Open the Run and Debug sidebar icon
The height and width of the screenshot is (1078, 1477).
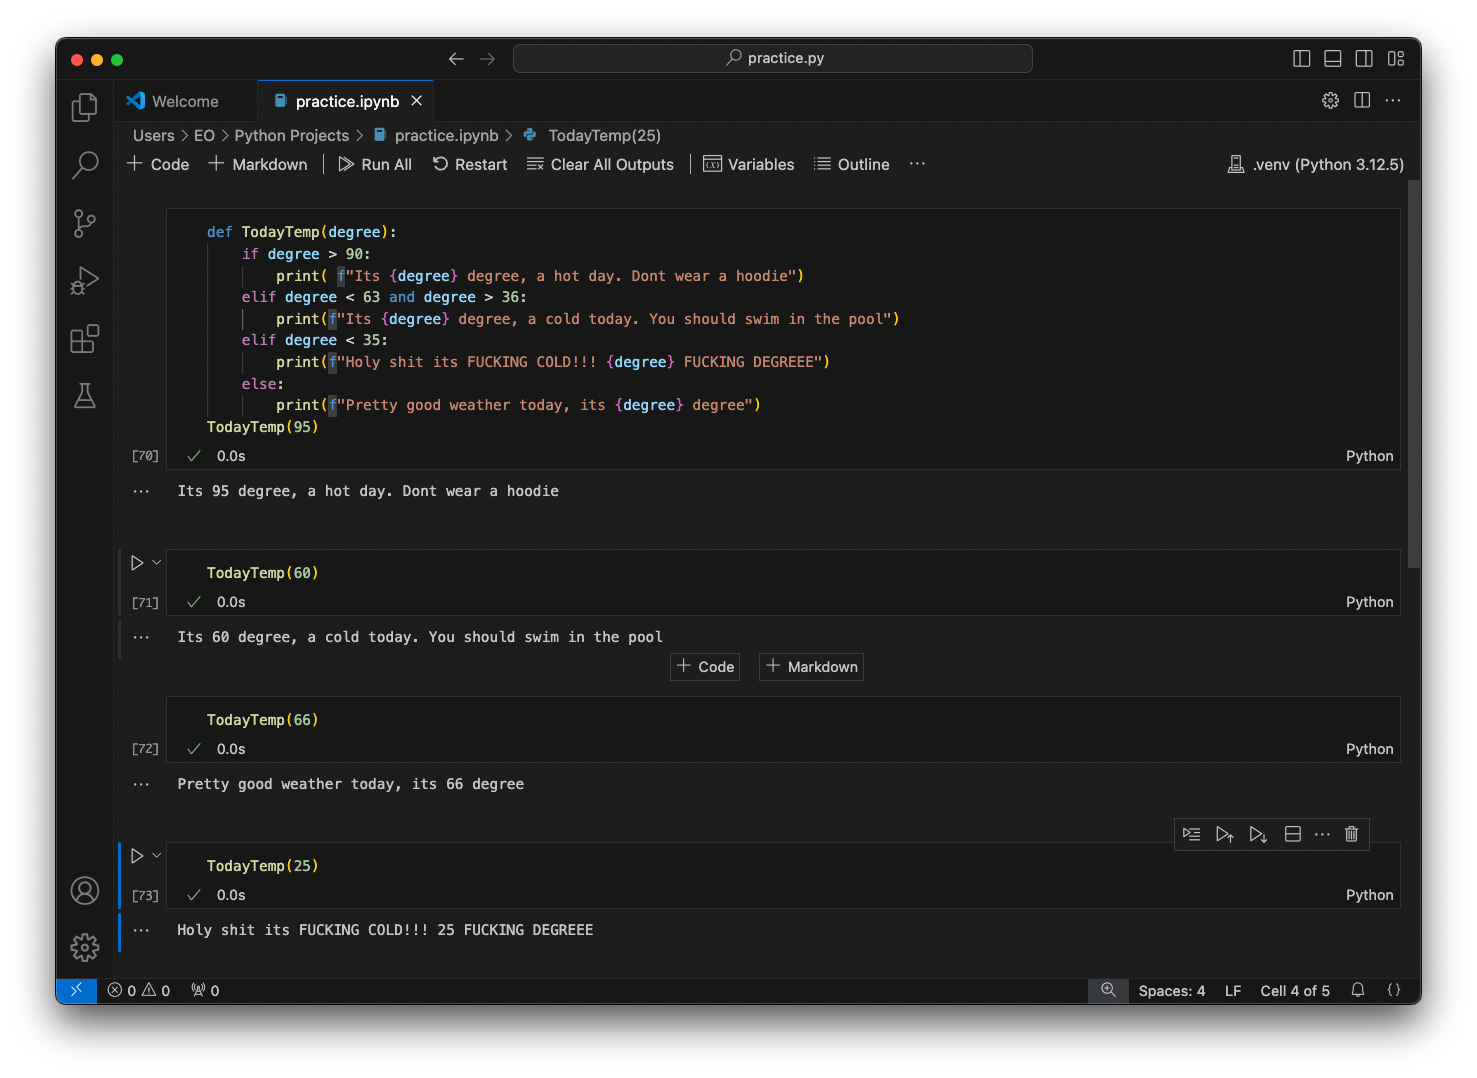84,281
